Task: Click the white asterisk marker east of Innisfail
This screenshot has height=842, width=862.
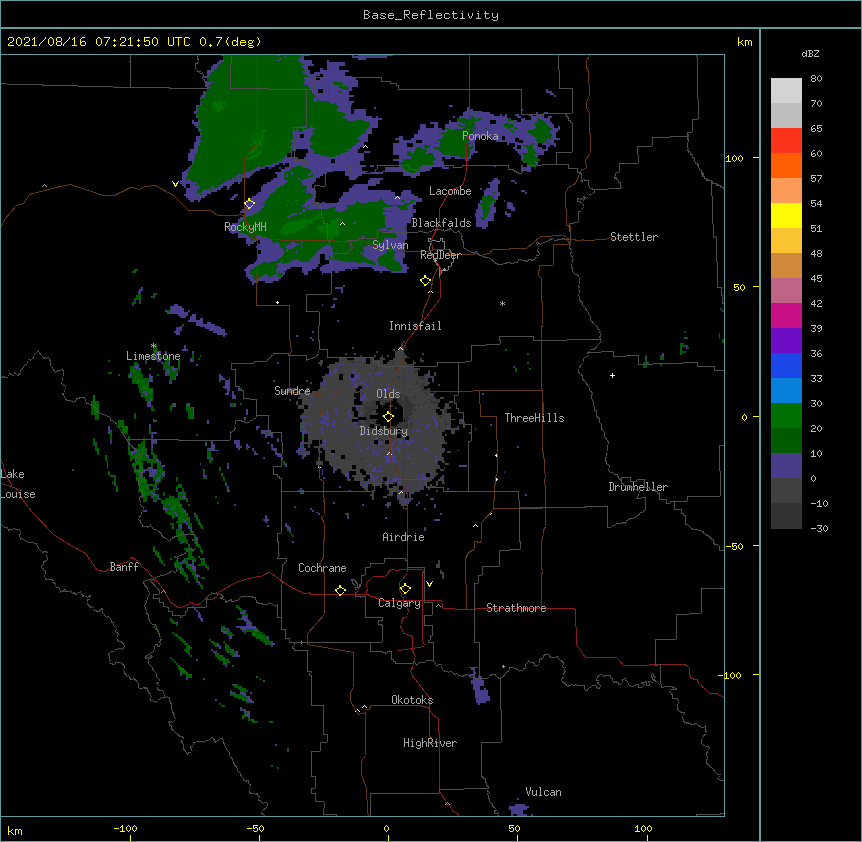Action: point(502,303)
